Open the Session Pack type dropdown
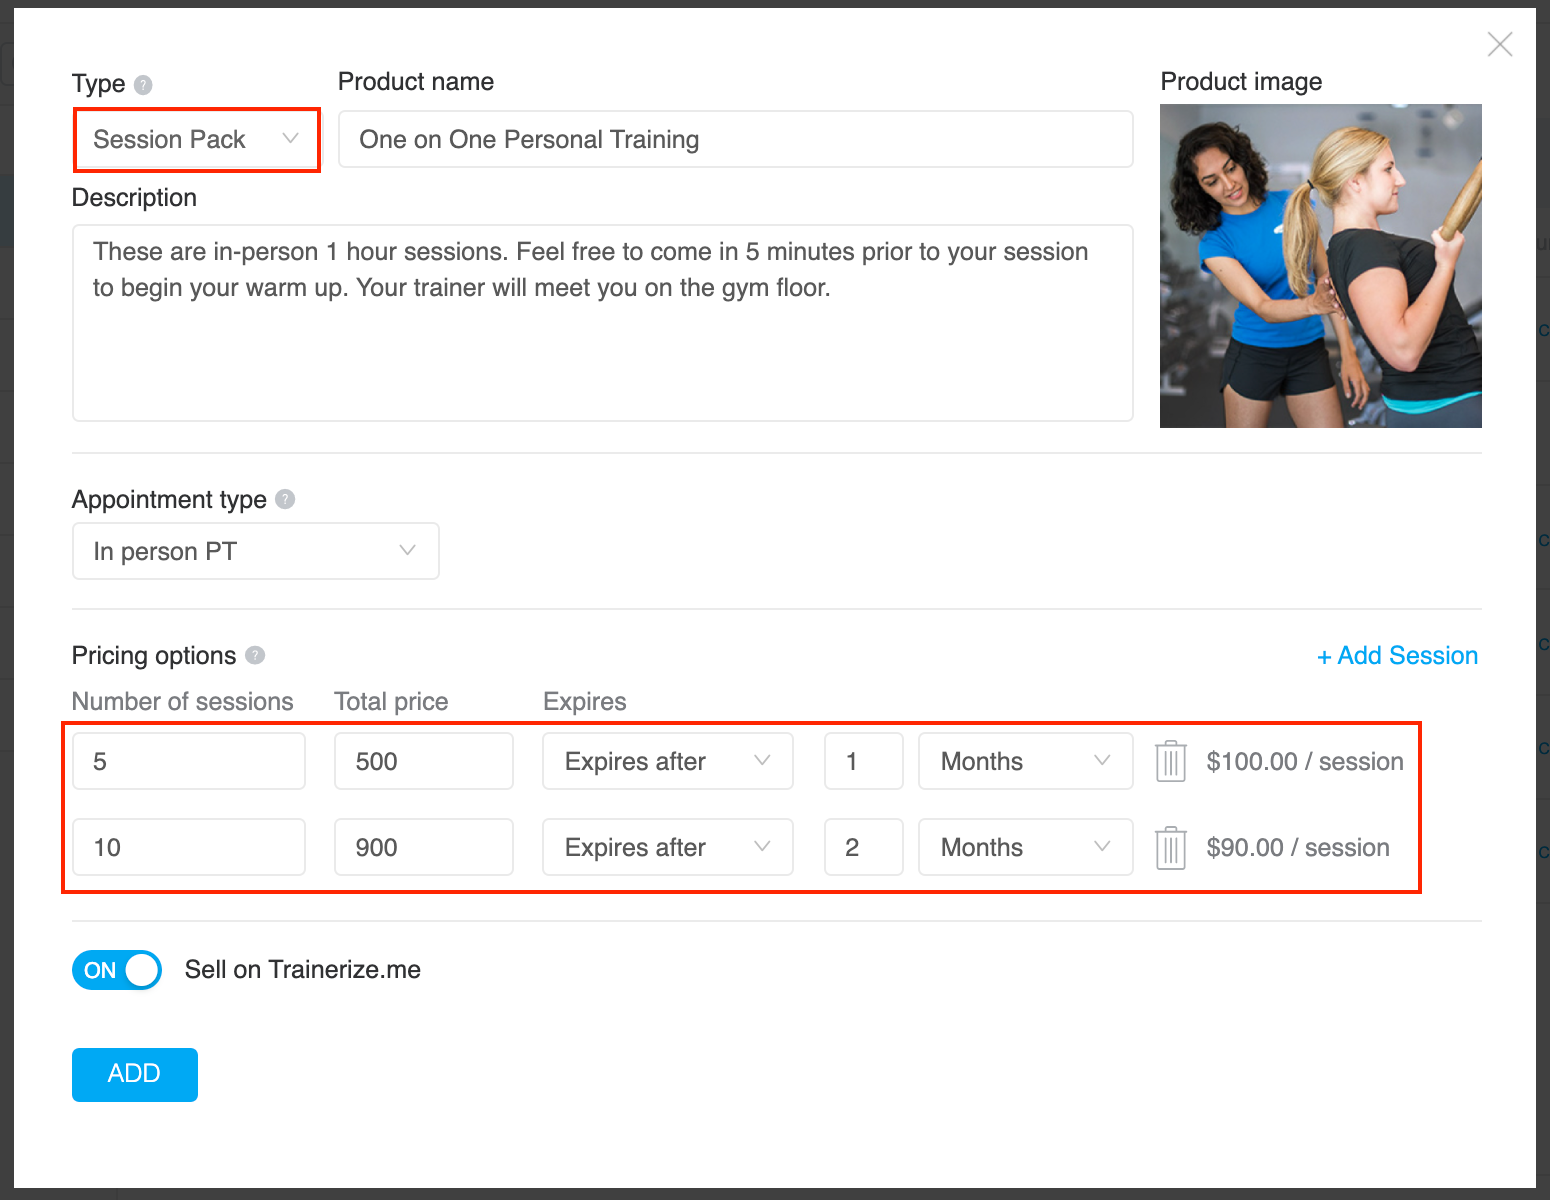Image resolution: width=1550 pixels, height=1200 pixels. click(197, 140)
